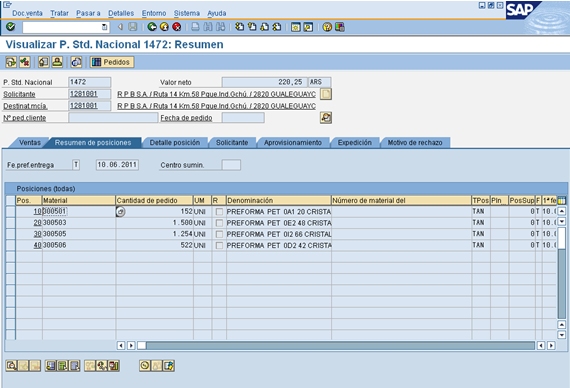Click the Find binoculars icon

[x=208, y=27]
